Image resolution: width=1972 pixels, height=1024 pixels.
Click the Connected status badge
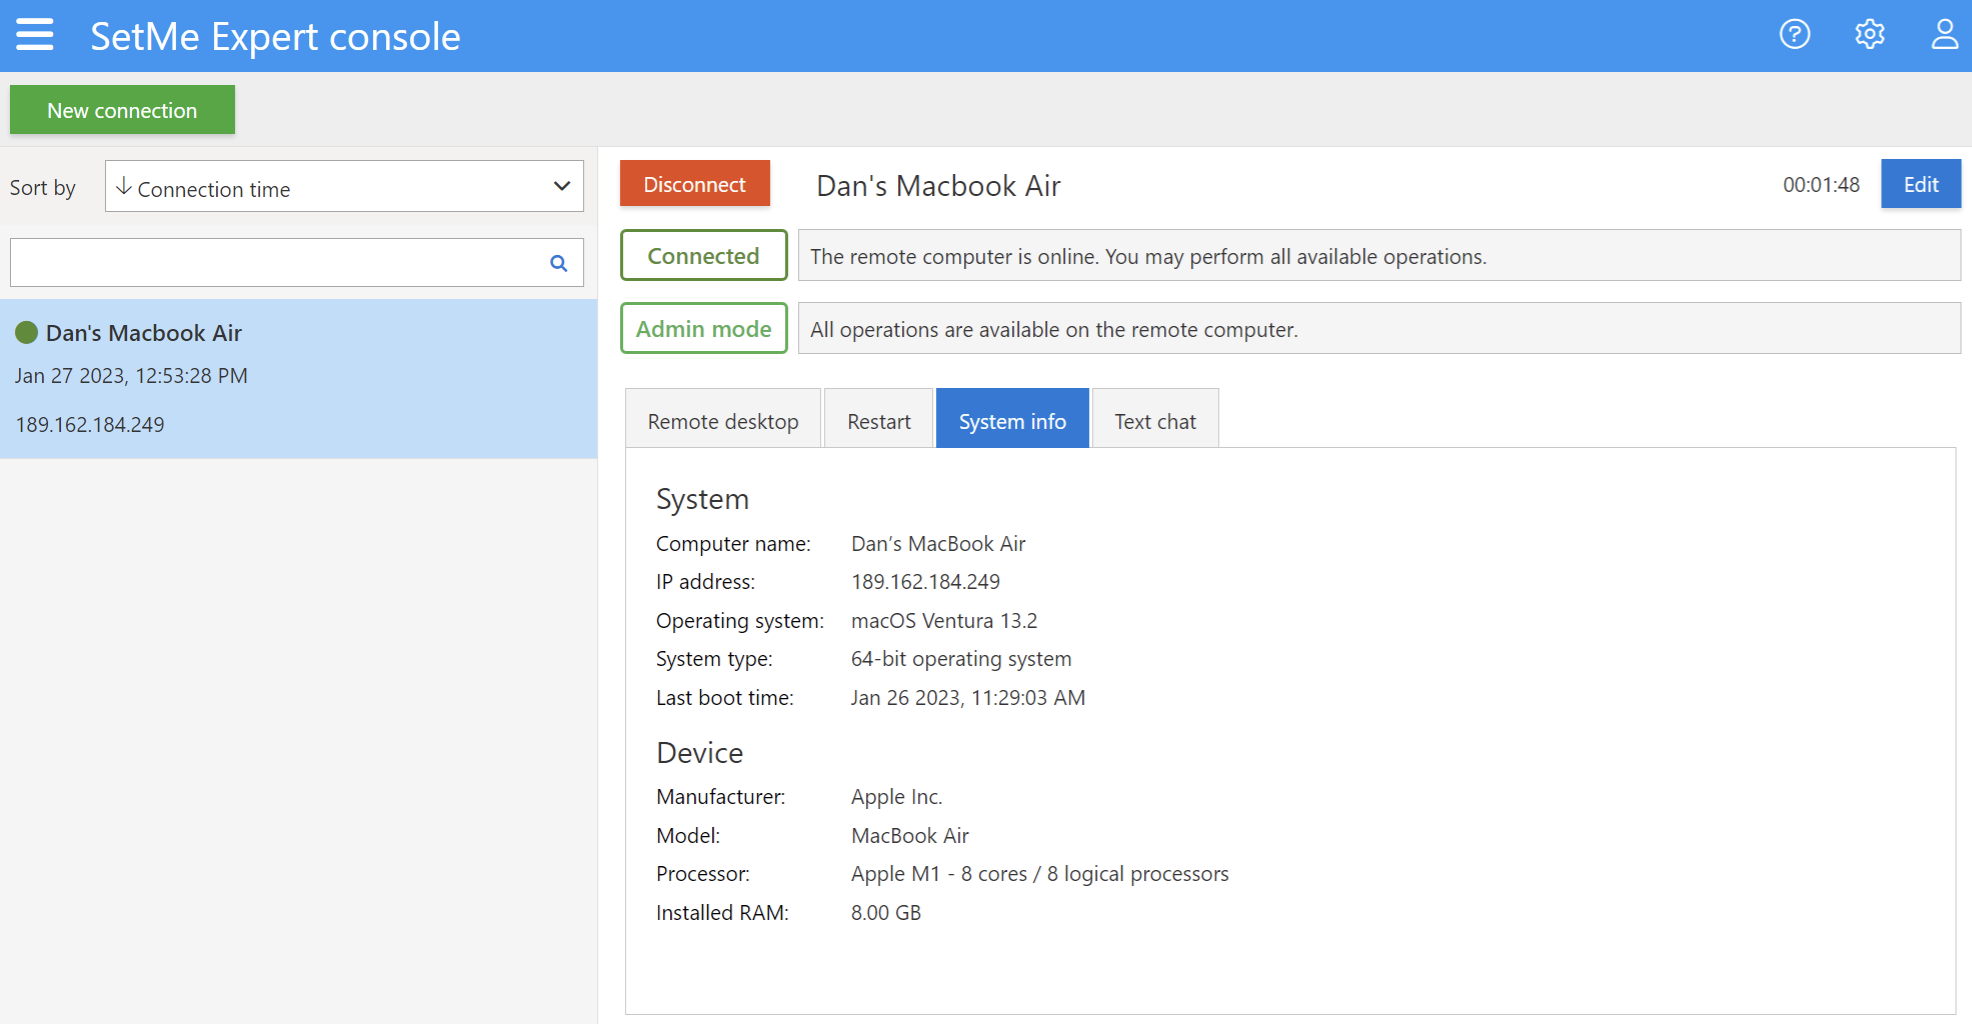704,256
